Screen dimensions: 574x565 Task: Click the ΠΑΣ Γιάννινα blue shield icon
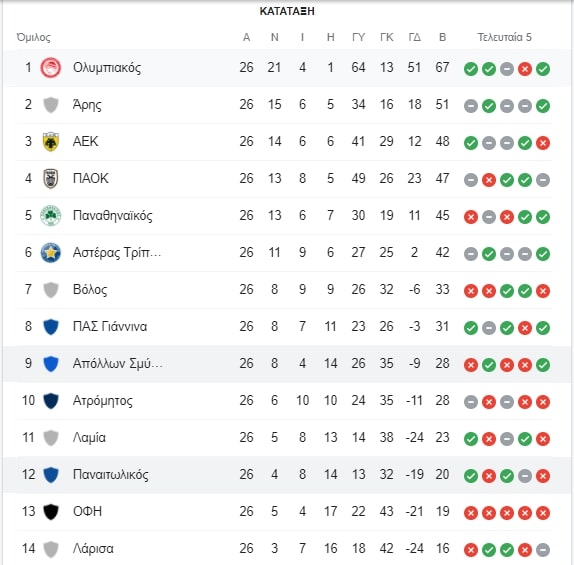point(51,327)
